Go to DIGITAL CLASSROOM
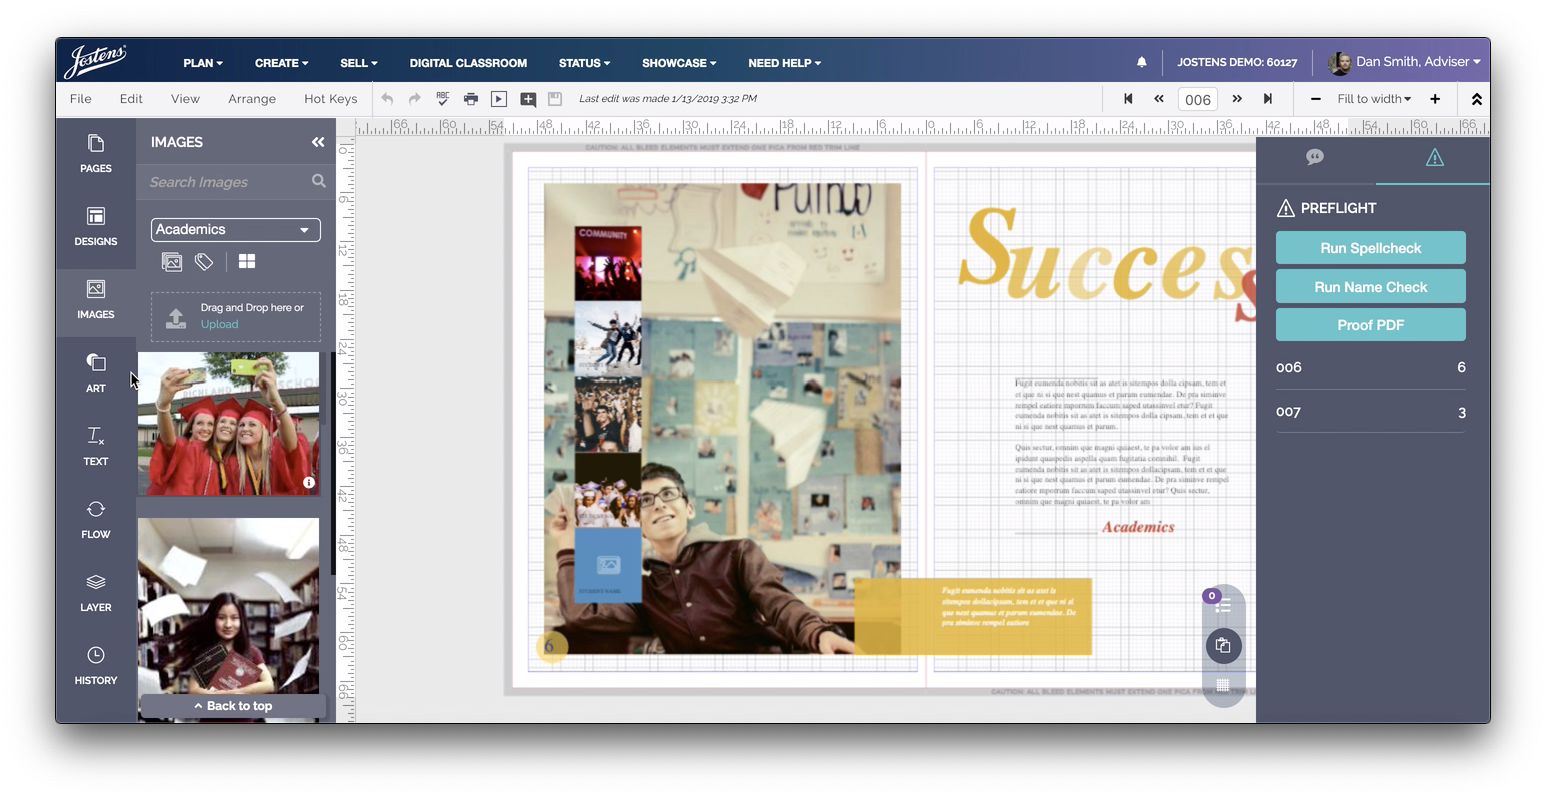 point(468,63)
